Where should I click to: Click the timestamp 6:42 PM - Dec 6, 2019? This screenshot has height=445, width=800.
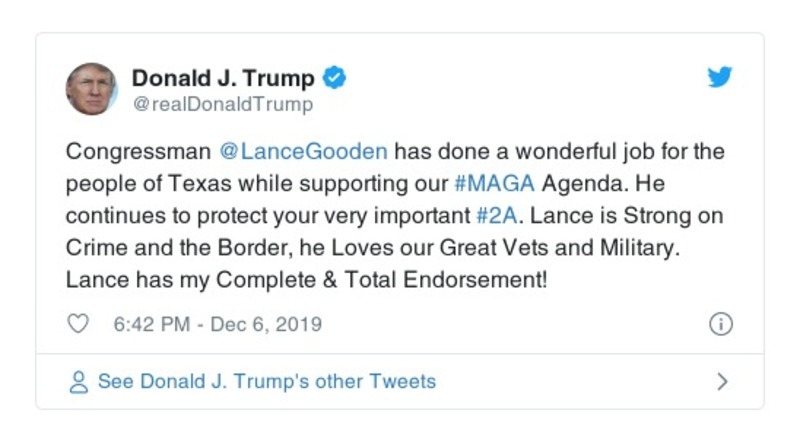[218, 324]
